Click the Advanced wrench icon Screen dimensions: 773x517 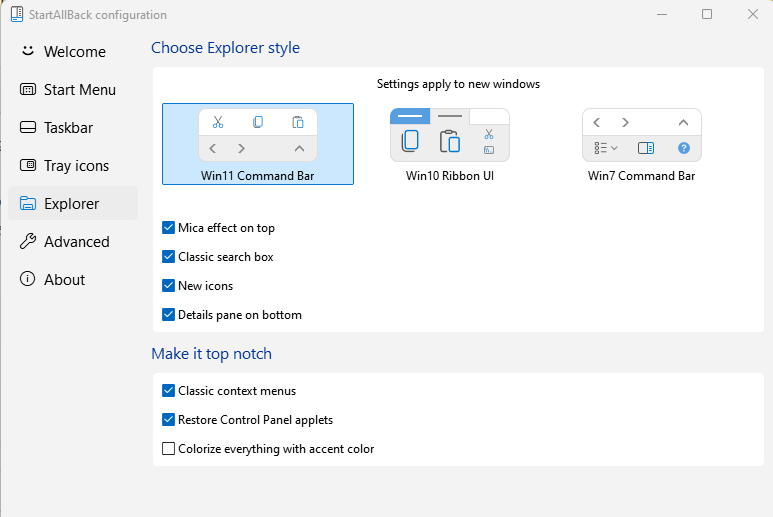click(28, 241)
